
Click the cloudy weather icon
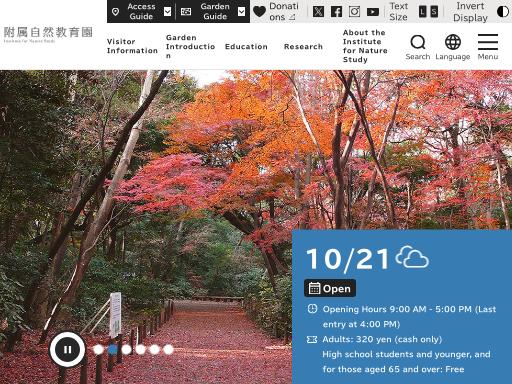[x=412, y=257]
